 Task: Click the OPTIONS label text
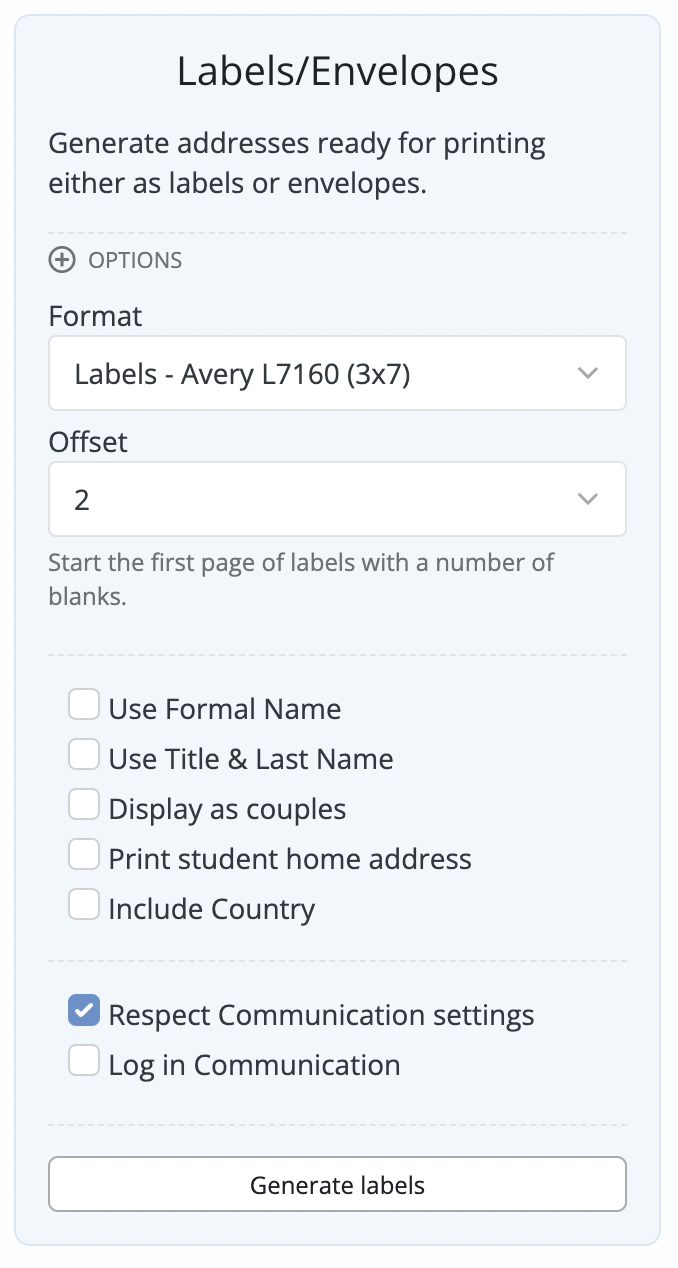click(x=133, y=260)
